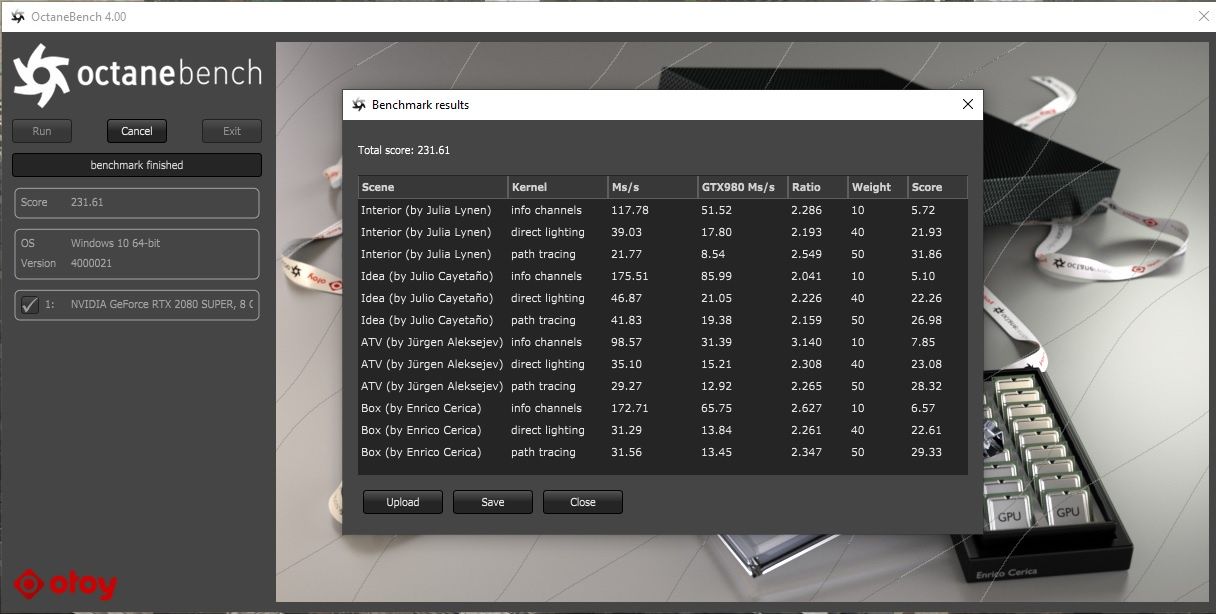
Task: Click the score value 31.86
Action: 927,254
